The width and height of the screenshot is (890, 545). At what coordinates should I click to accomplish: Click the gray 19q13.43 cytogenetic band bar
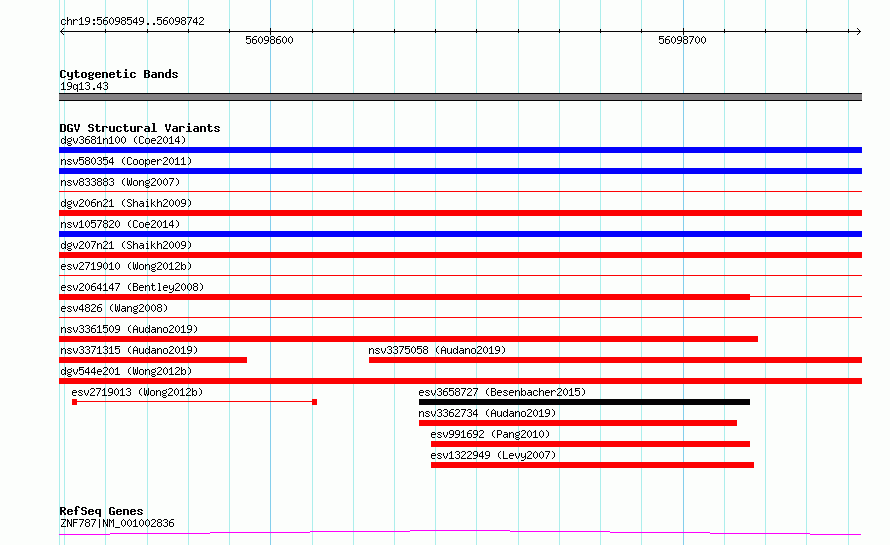(460, 97)
